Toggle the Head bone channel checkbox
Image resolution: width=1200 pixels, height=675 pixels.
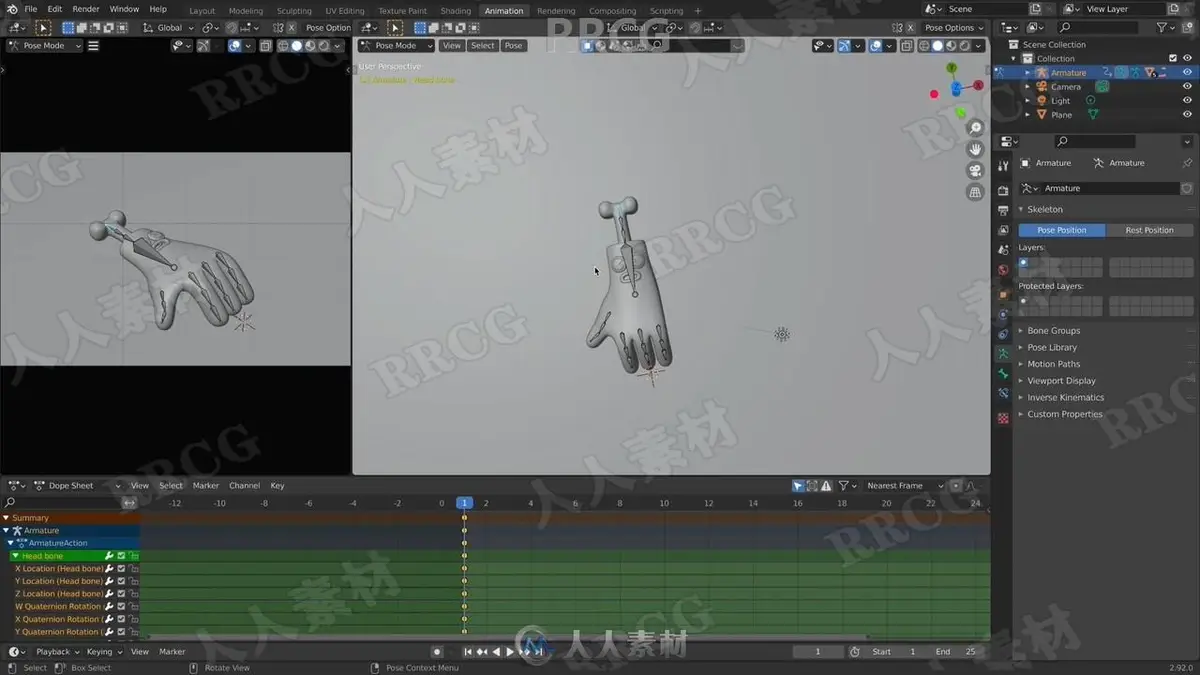tap(121, 556)
